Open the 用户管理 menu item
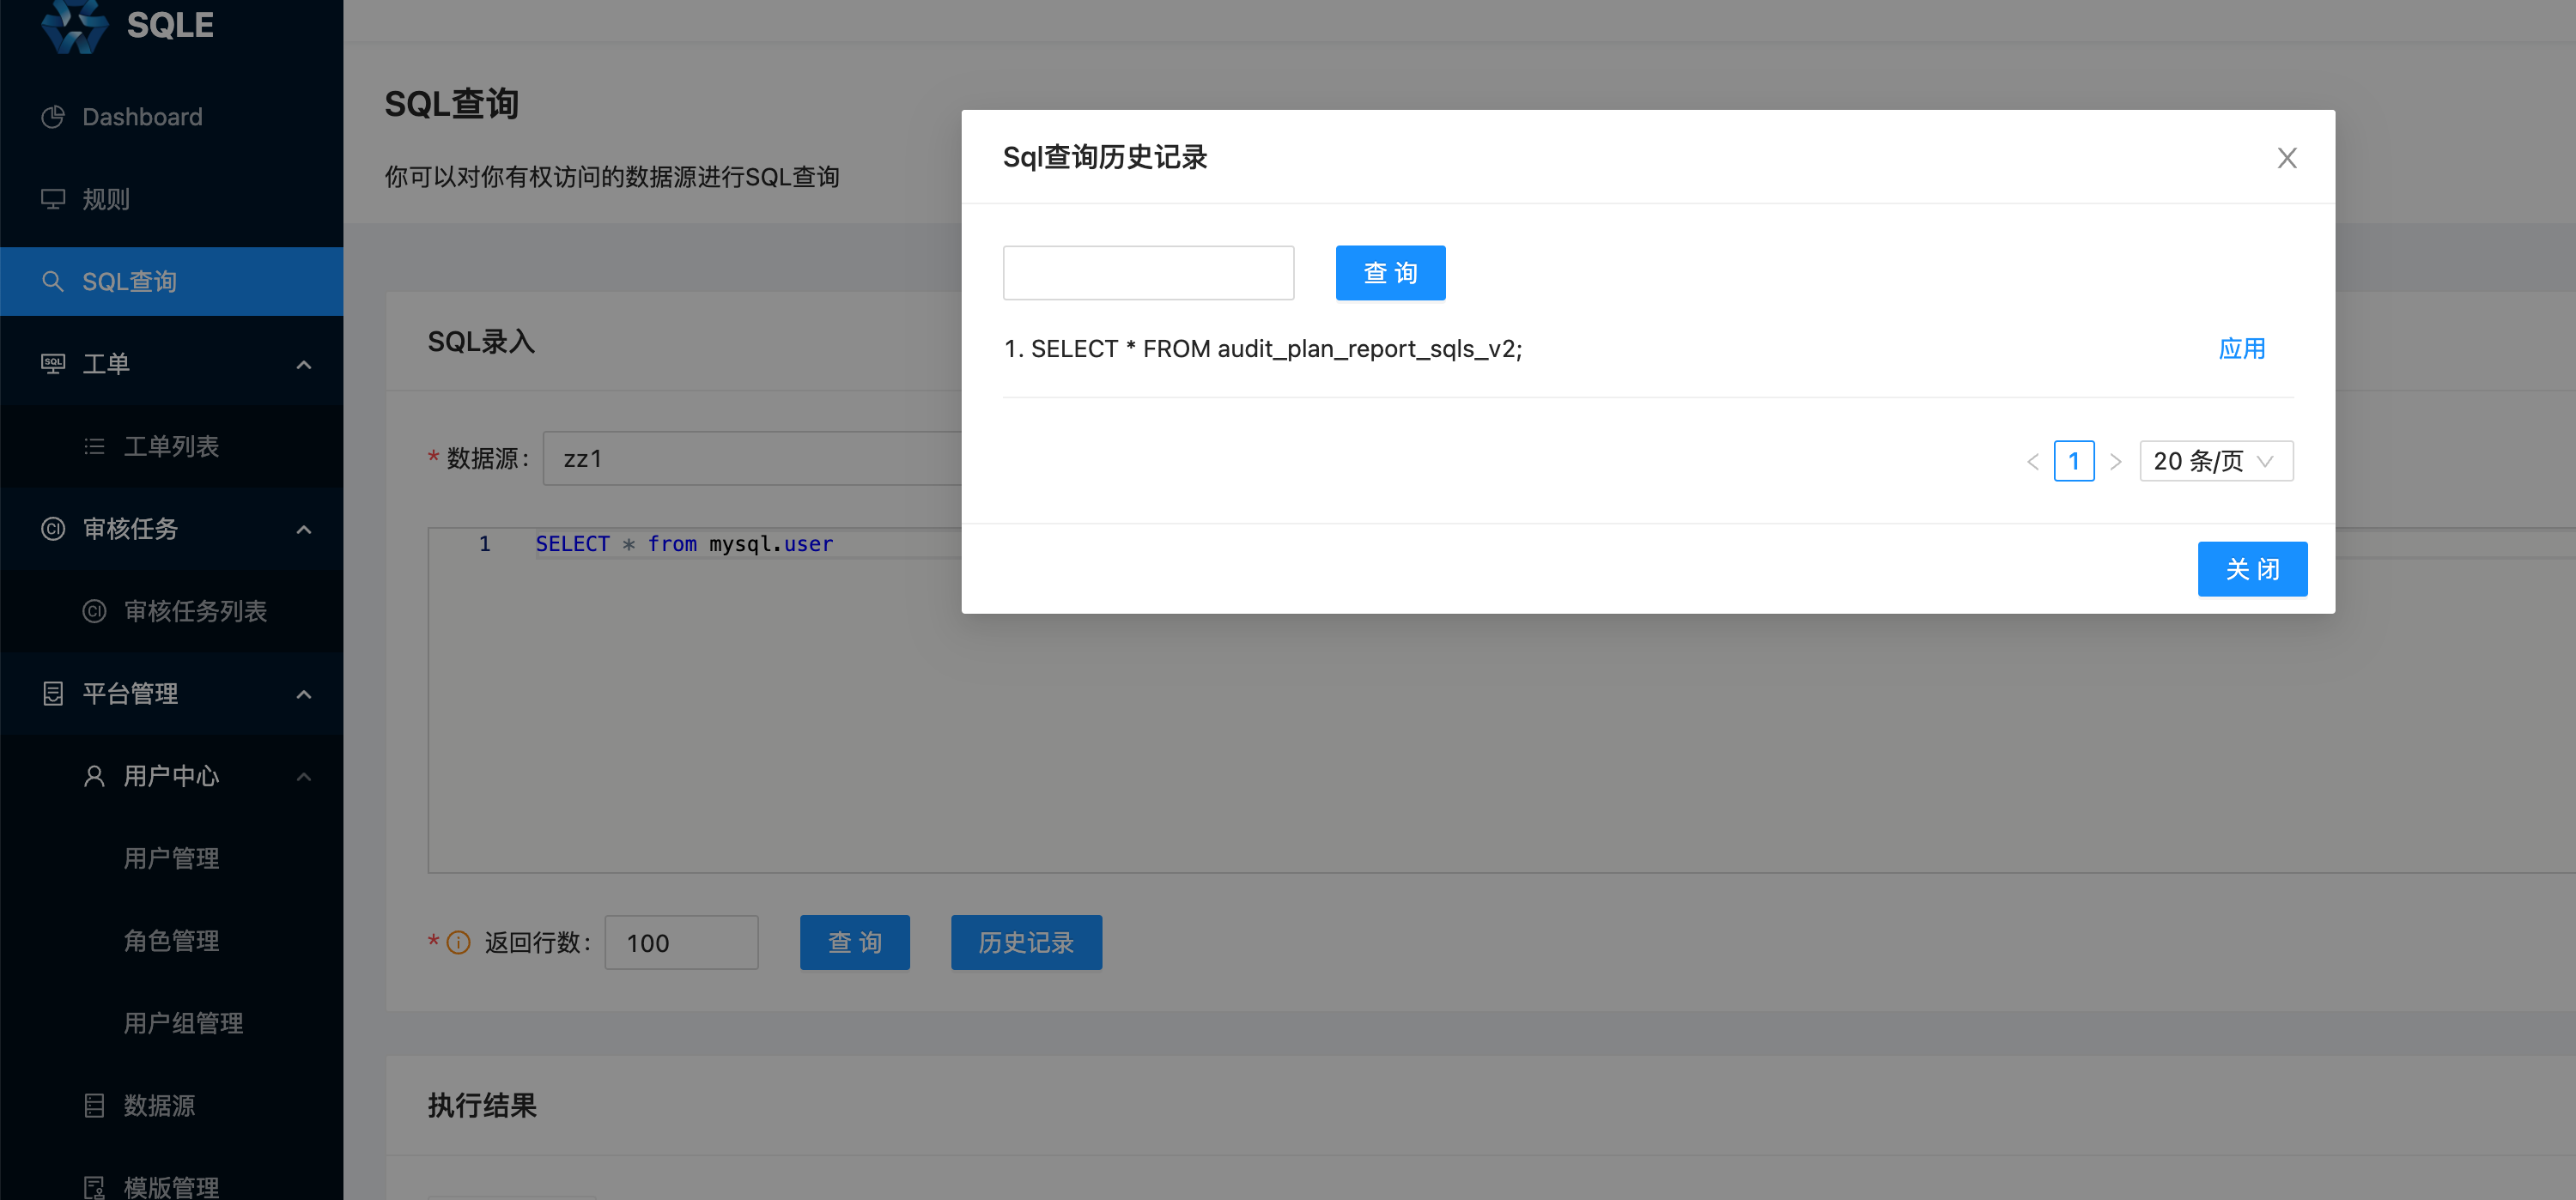 (171, 857)
